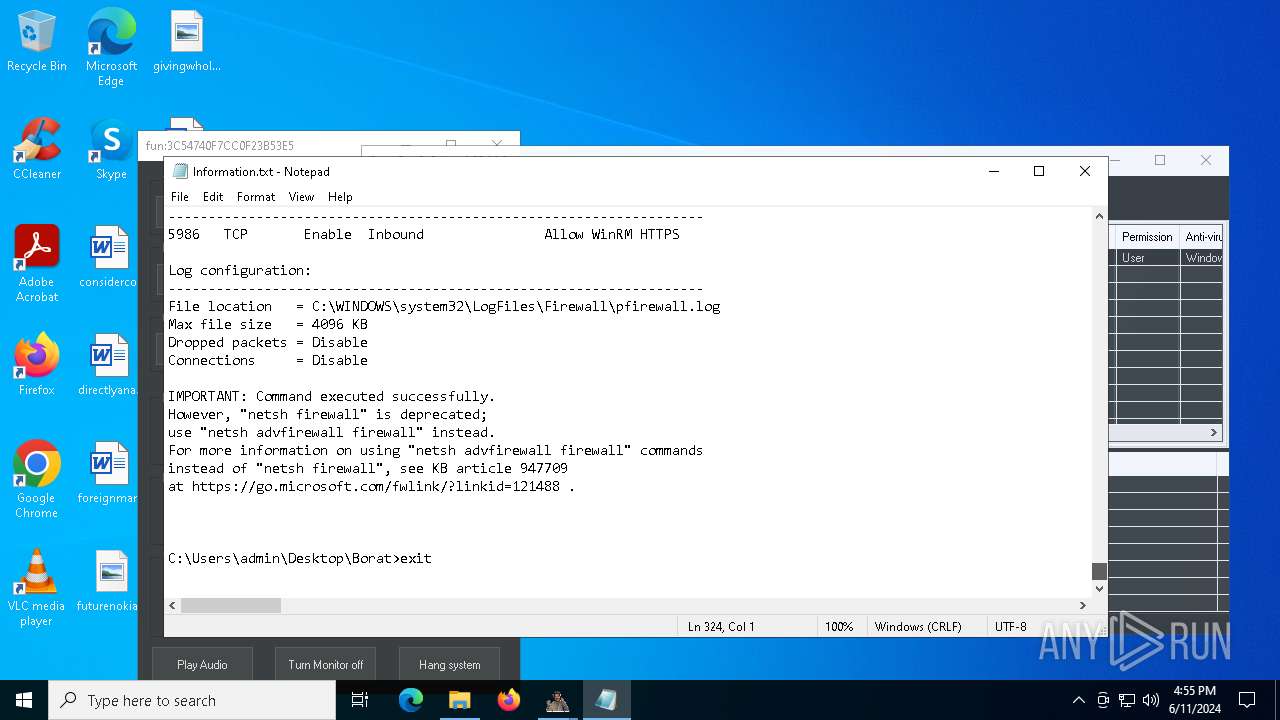Open the directlyana Word document on desktop
This screenshot has width=1280, height=720.
108,366
